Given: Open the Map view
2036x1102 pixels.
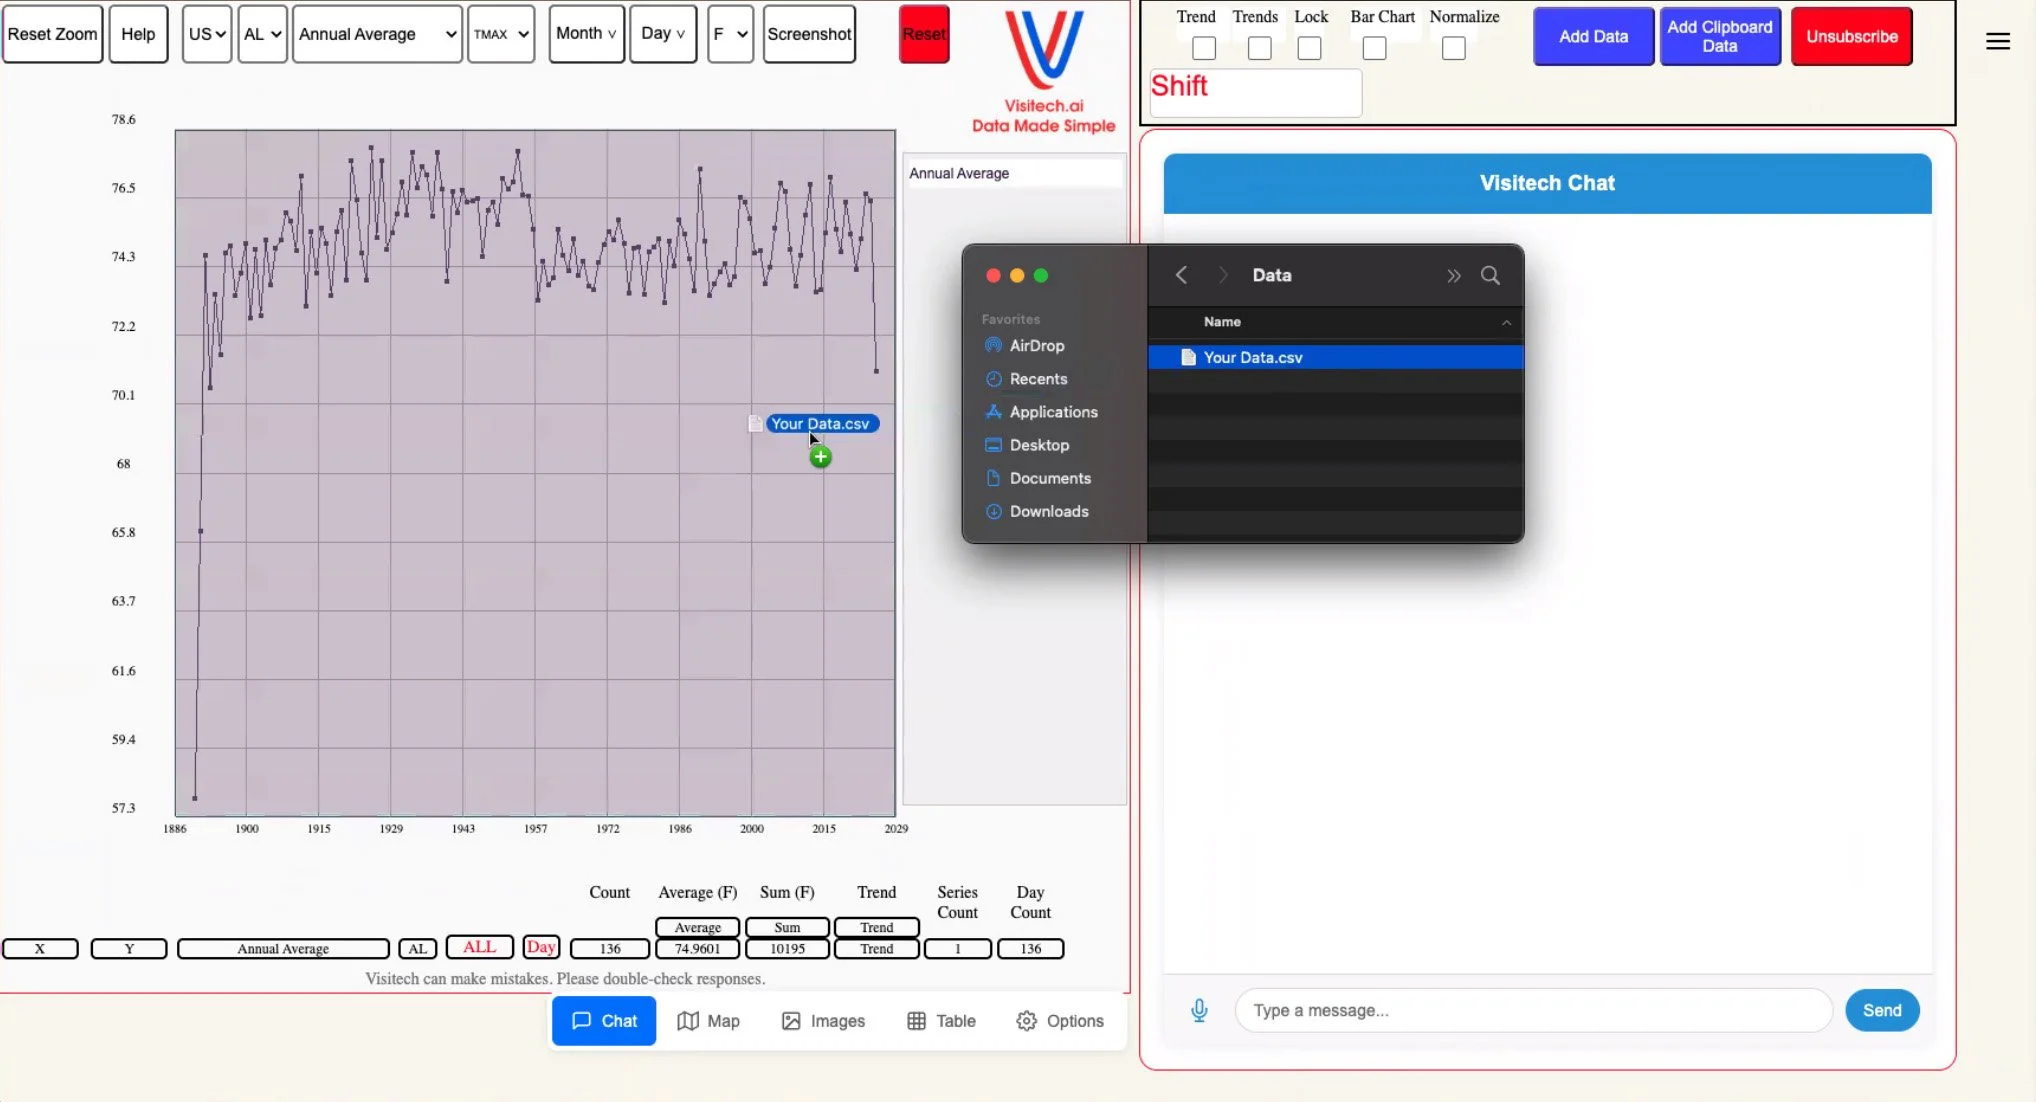Looking at the screenshot, I should [x=710, y=1021].
